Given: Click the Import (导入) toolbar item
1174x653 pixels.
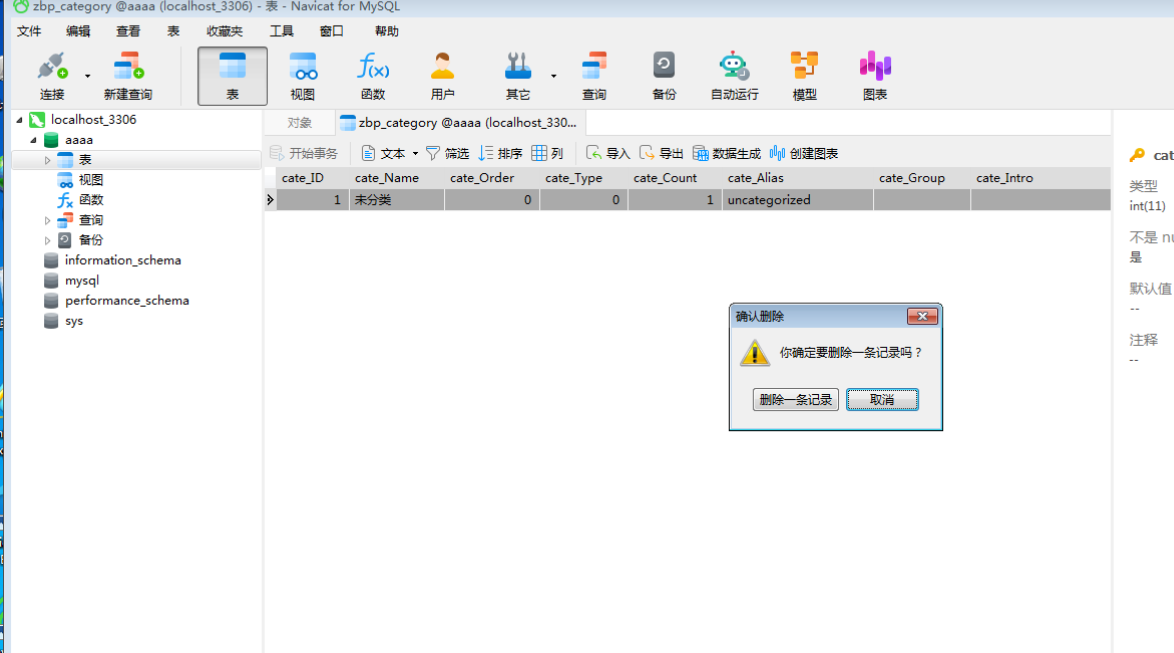Looking at the screenshot, I should click(x=607, y=154).
